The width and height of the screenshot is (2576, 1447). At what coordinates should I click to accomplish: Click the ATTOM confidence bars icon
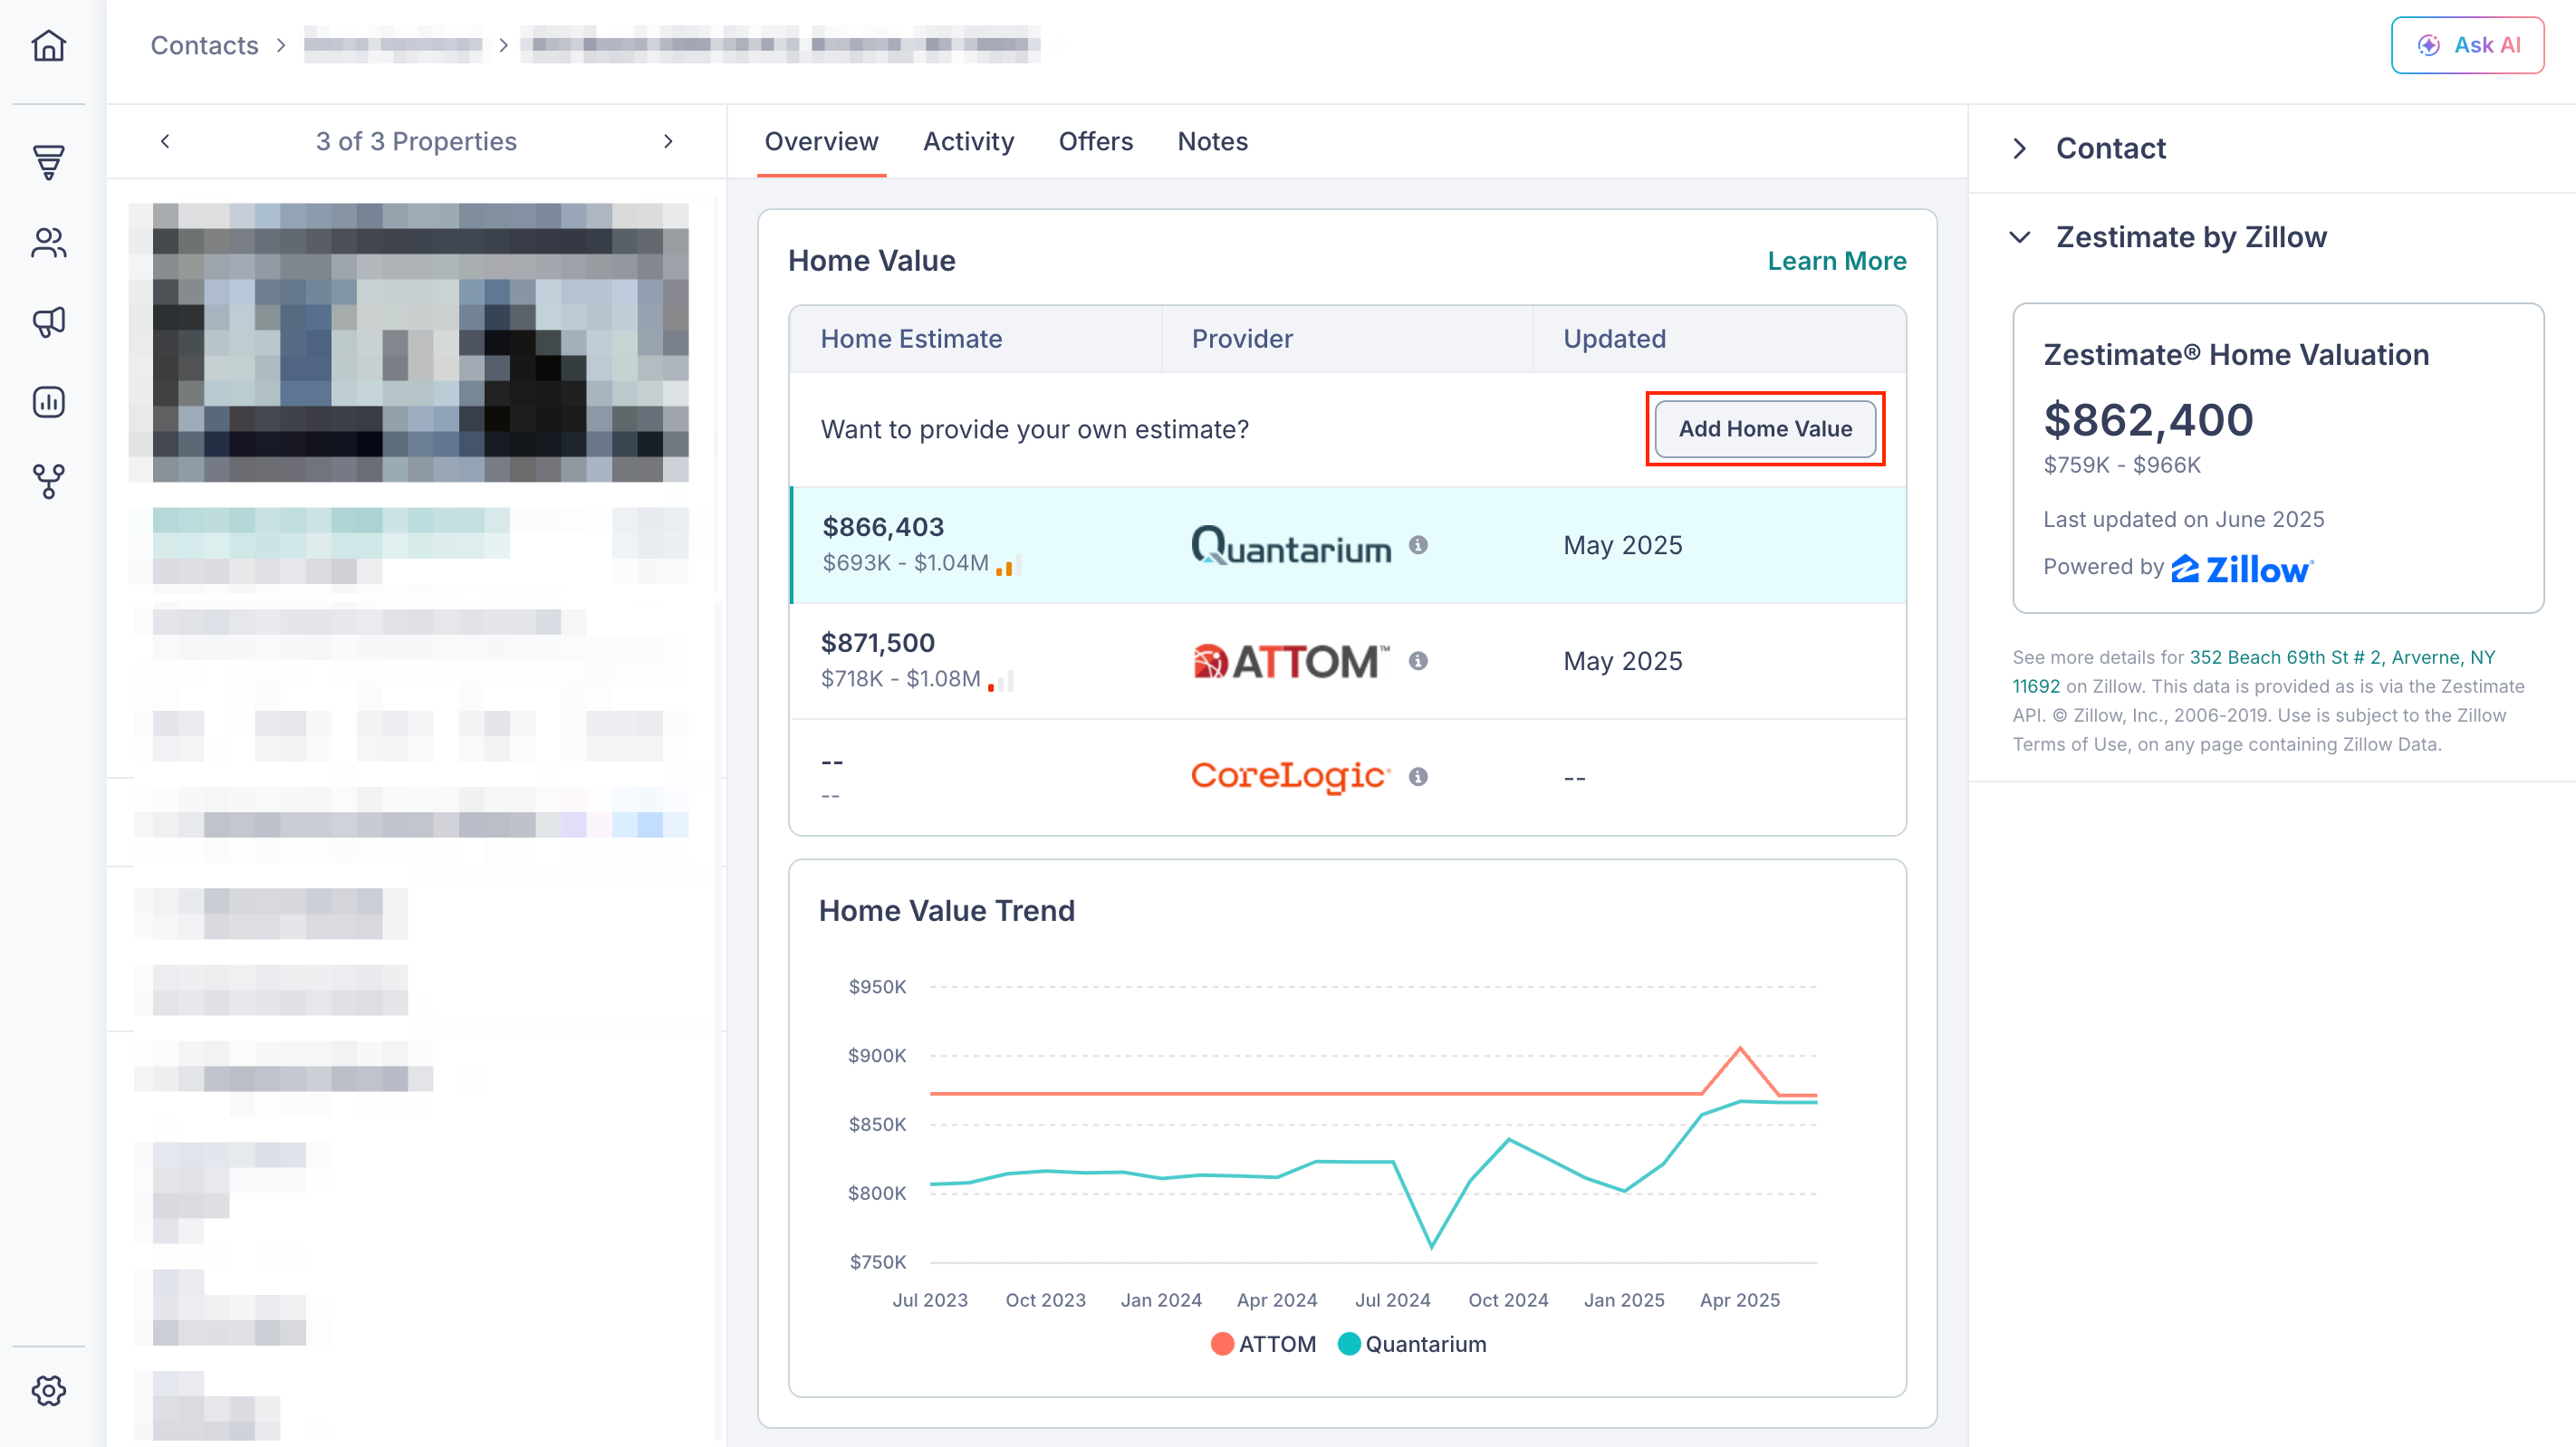click(1001, 682)
